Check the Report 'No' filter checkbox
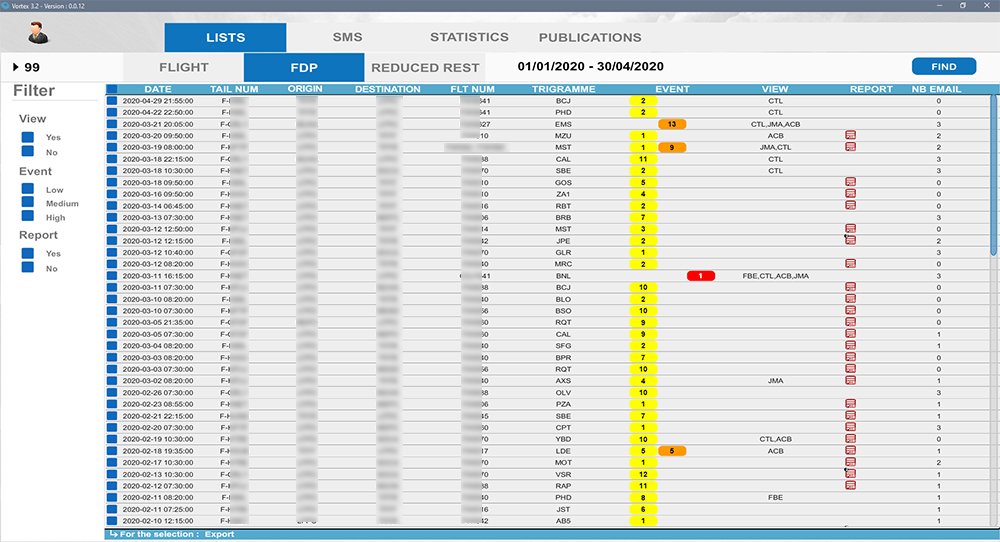Screen dimensions: 1000x542 (x=28, y=269)
